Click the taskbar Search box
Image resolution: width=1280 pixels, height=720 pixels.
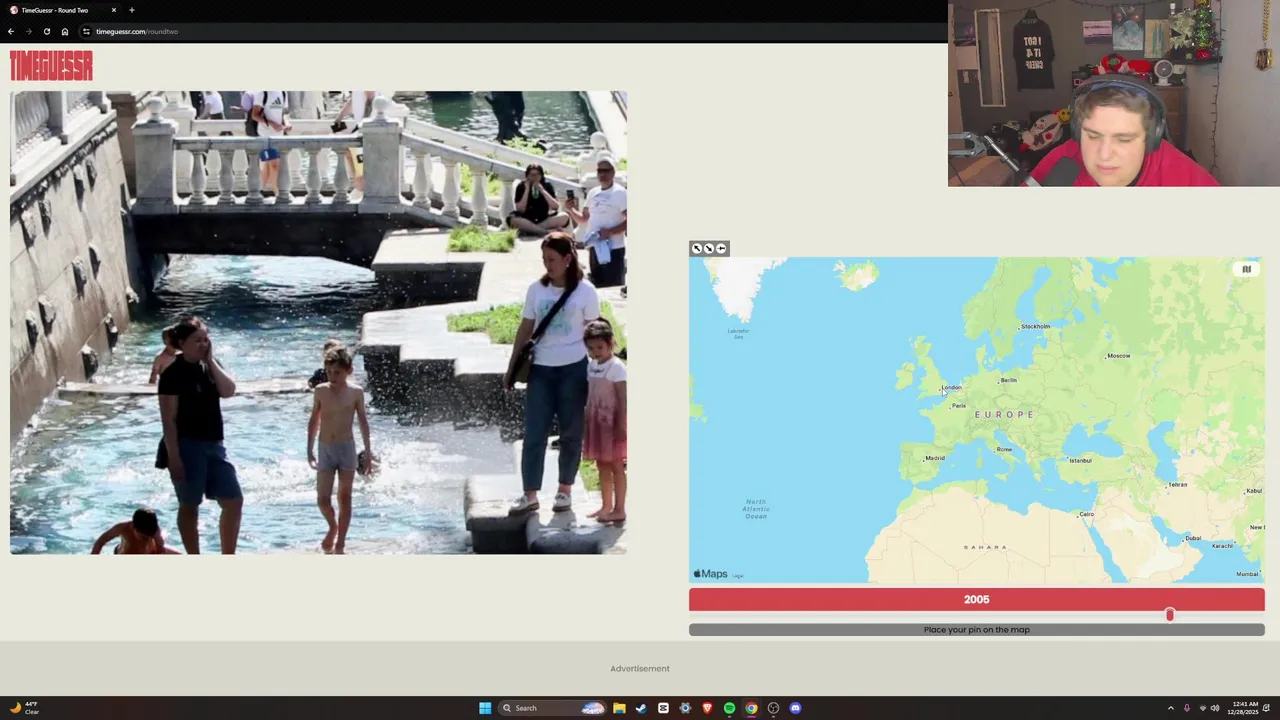[553, 708]
